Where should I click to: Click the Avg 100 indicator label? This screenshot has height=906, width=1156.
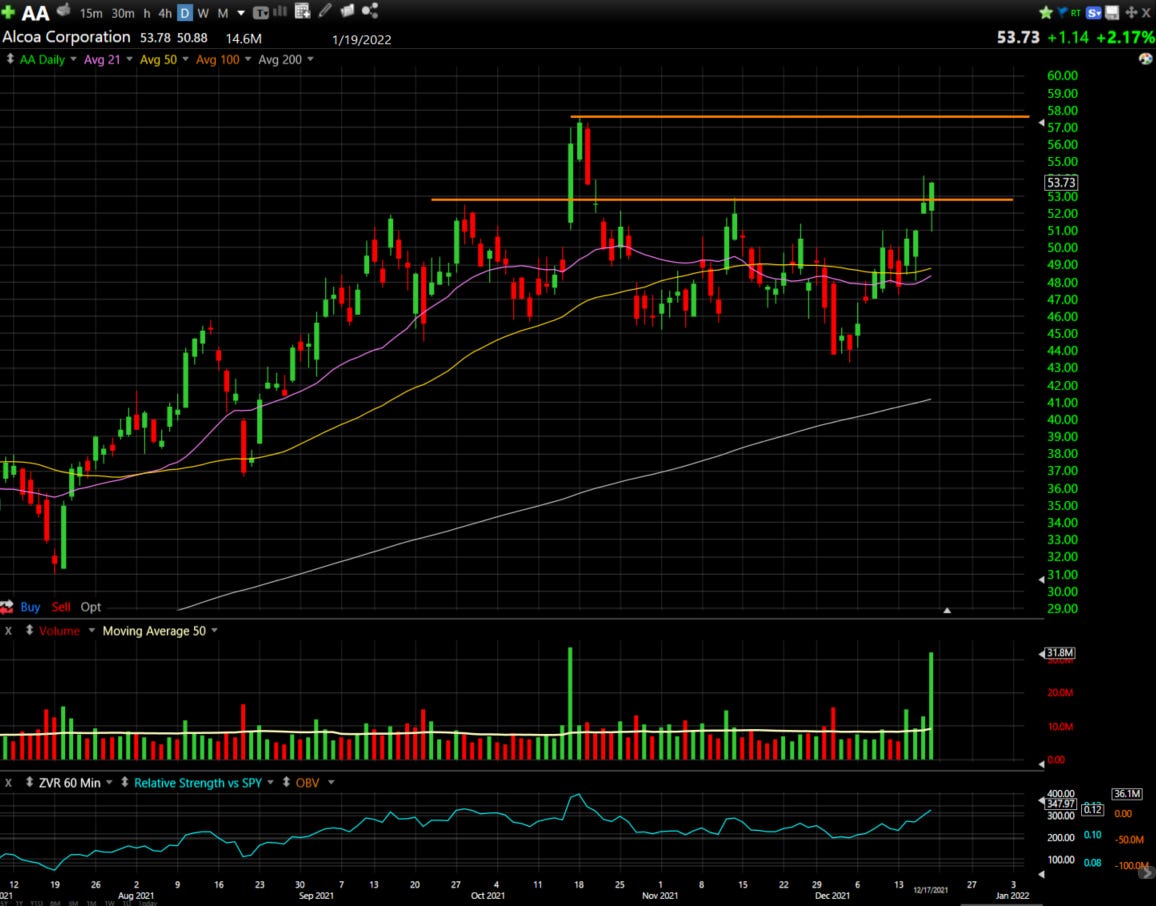click(217, 60)
